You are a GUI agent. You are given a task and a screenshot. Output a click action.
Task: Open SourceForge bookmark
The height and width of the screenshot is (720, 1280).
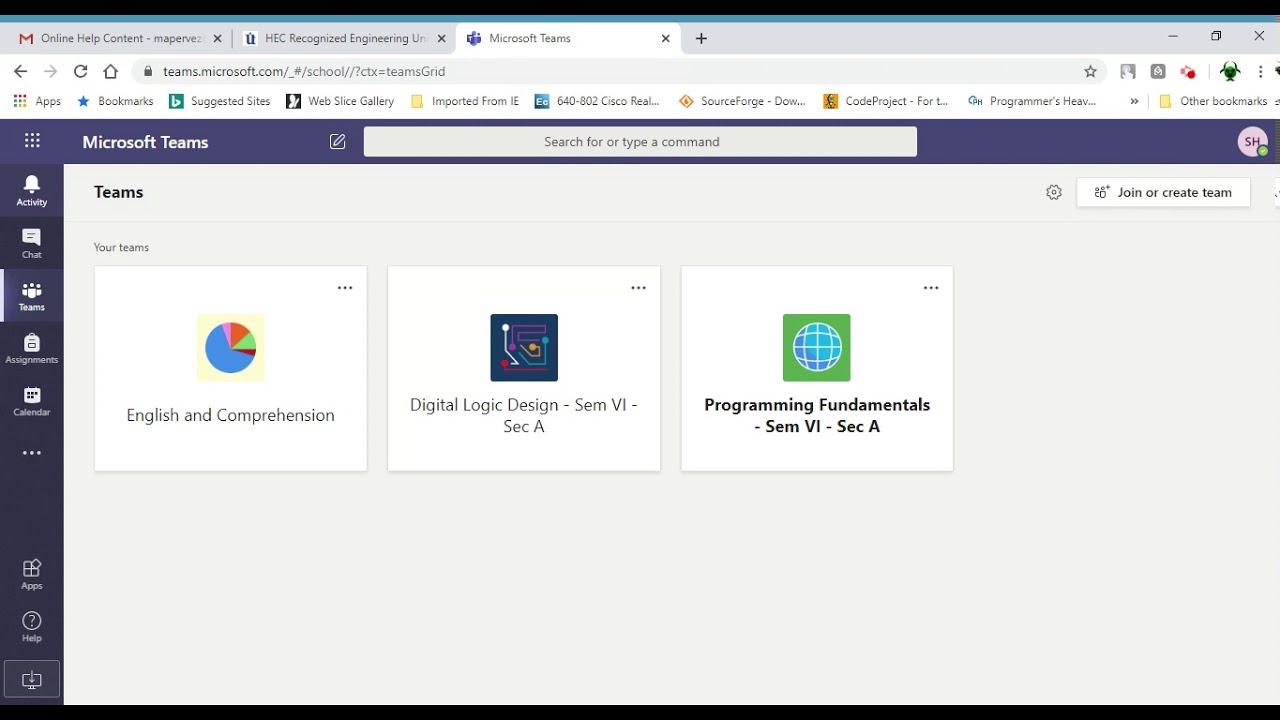pos(742,101)
